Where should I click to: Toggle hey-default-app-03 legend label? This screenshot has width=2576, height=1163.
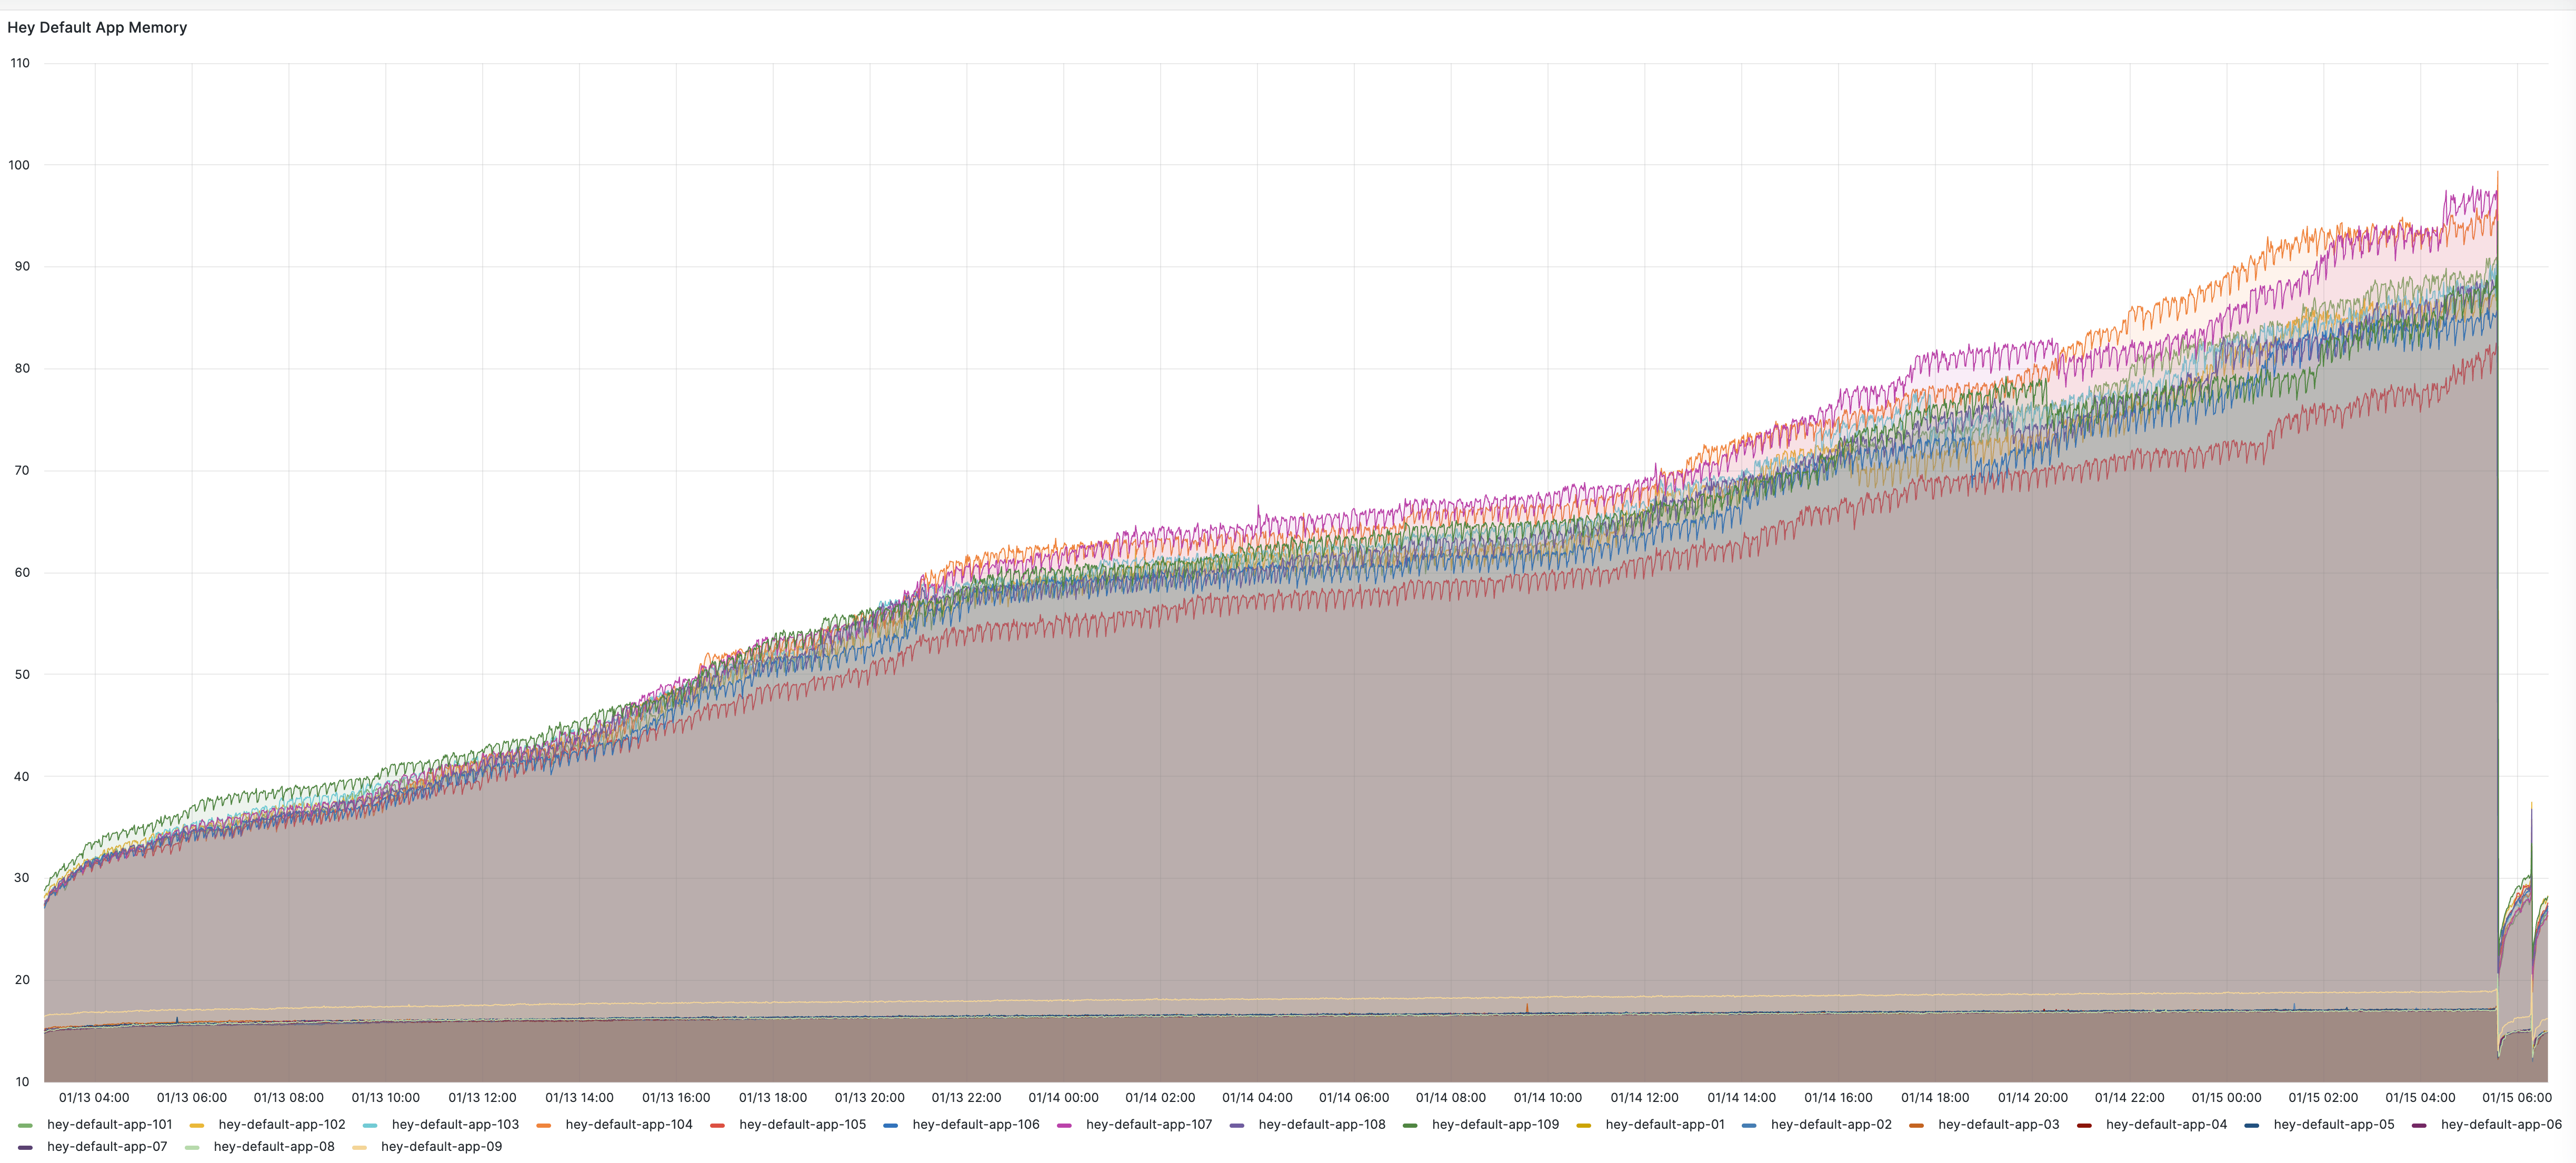pos(1998,1124)
